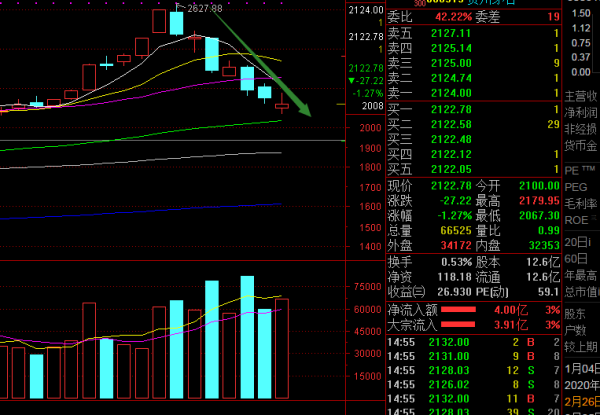
Task: Click the tallest cyan candlestick near the peak
Action: [x=177, y=24]
